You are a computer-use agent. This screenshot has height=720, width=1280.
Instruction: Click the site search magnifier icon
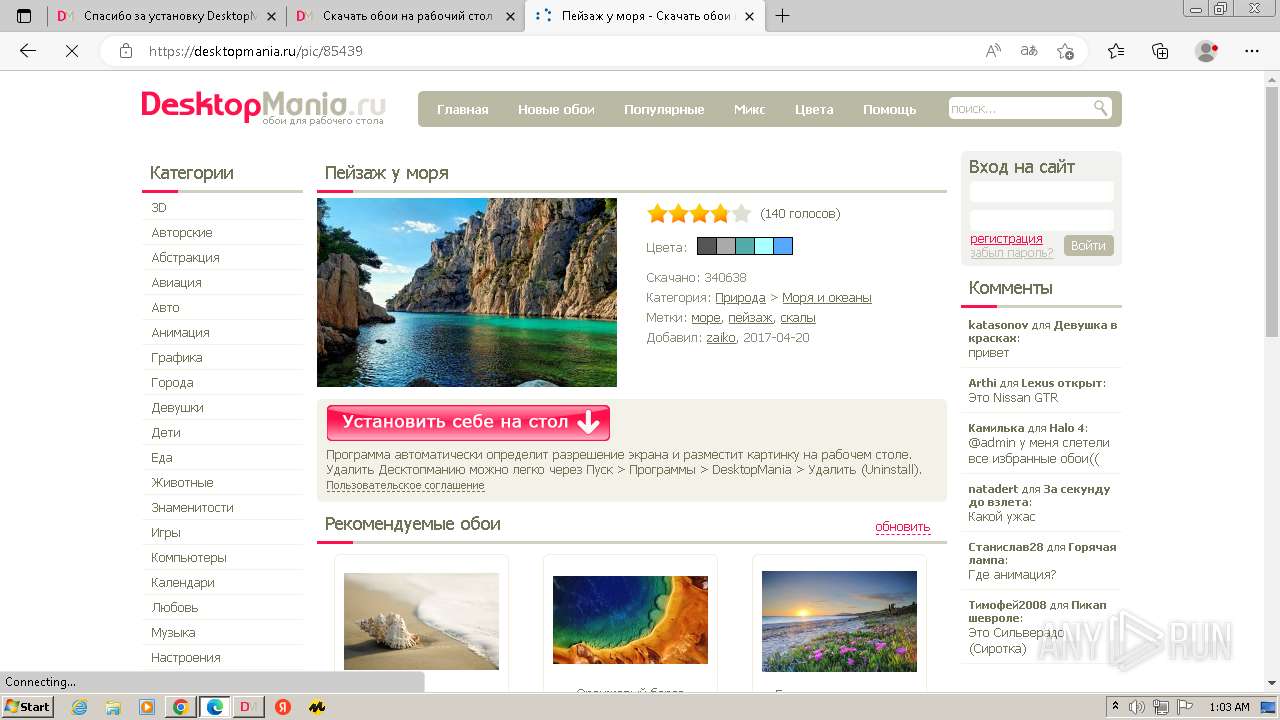pos(1100,108)
